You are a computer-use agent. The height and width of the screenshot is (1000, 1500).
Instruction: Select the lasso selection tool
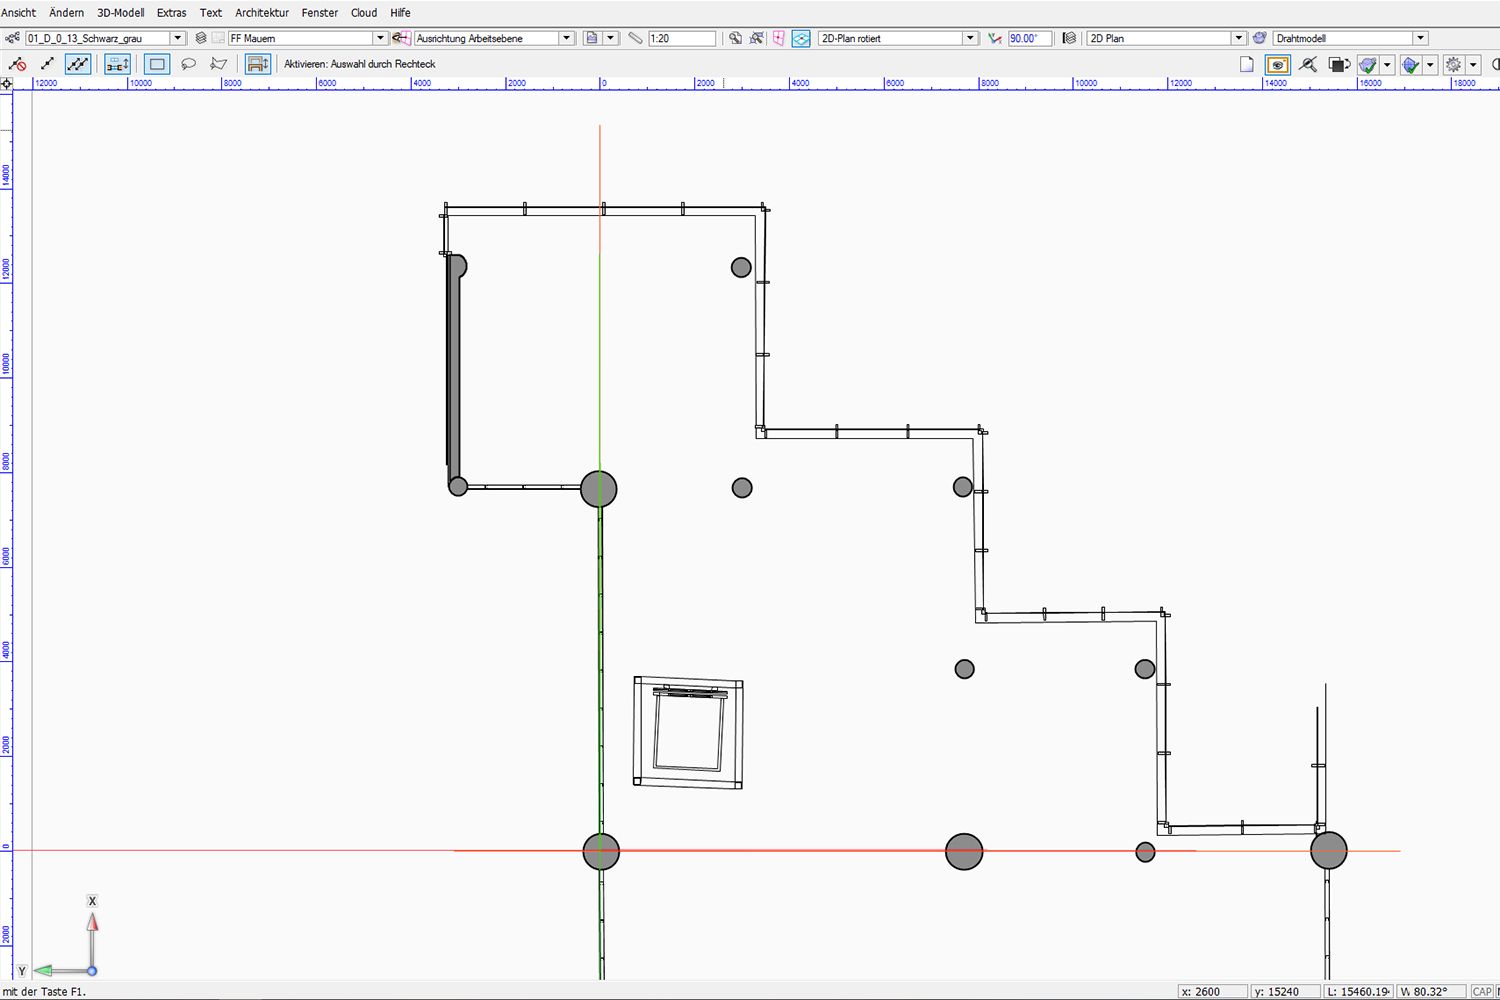click(188, 63)
